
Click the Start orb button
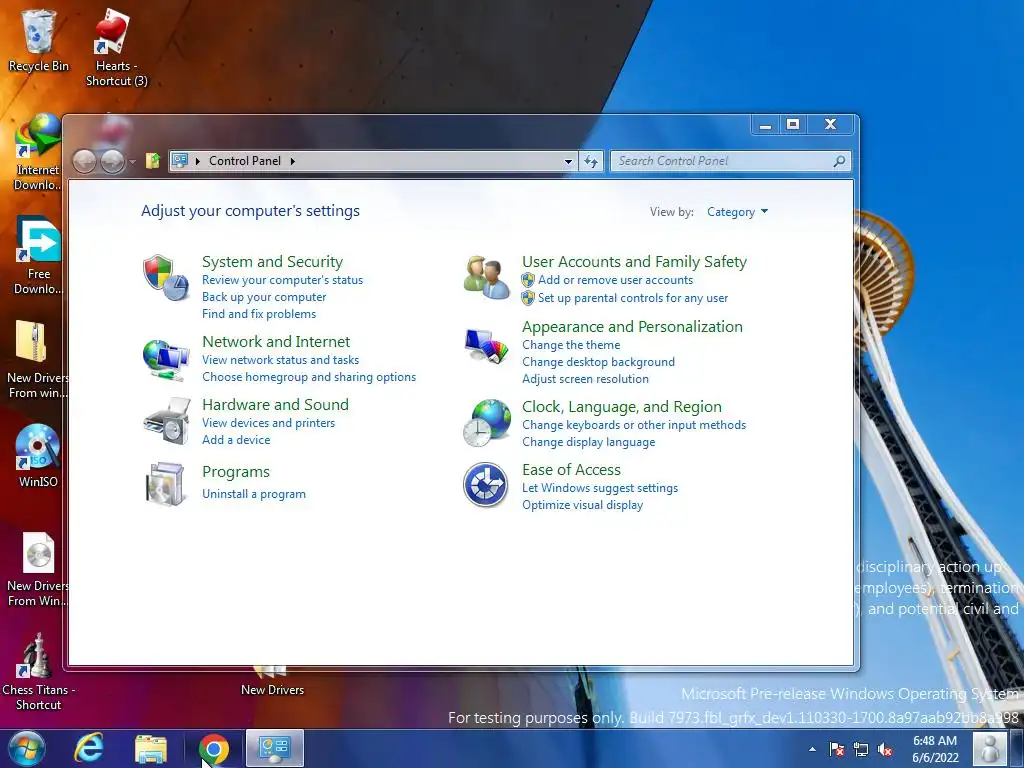pyautogui.click(x=26, y=748)
